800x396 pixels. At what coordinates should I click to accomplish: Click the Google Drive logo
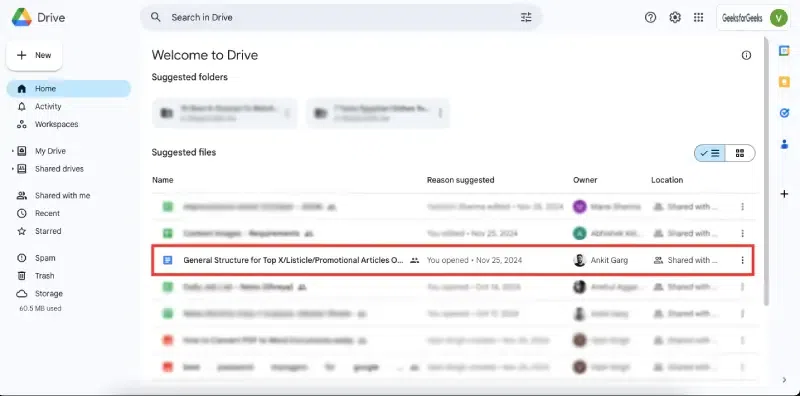pyautogui.click(x=21, y=17)
